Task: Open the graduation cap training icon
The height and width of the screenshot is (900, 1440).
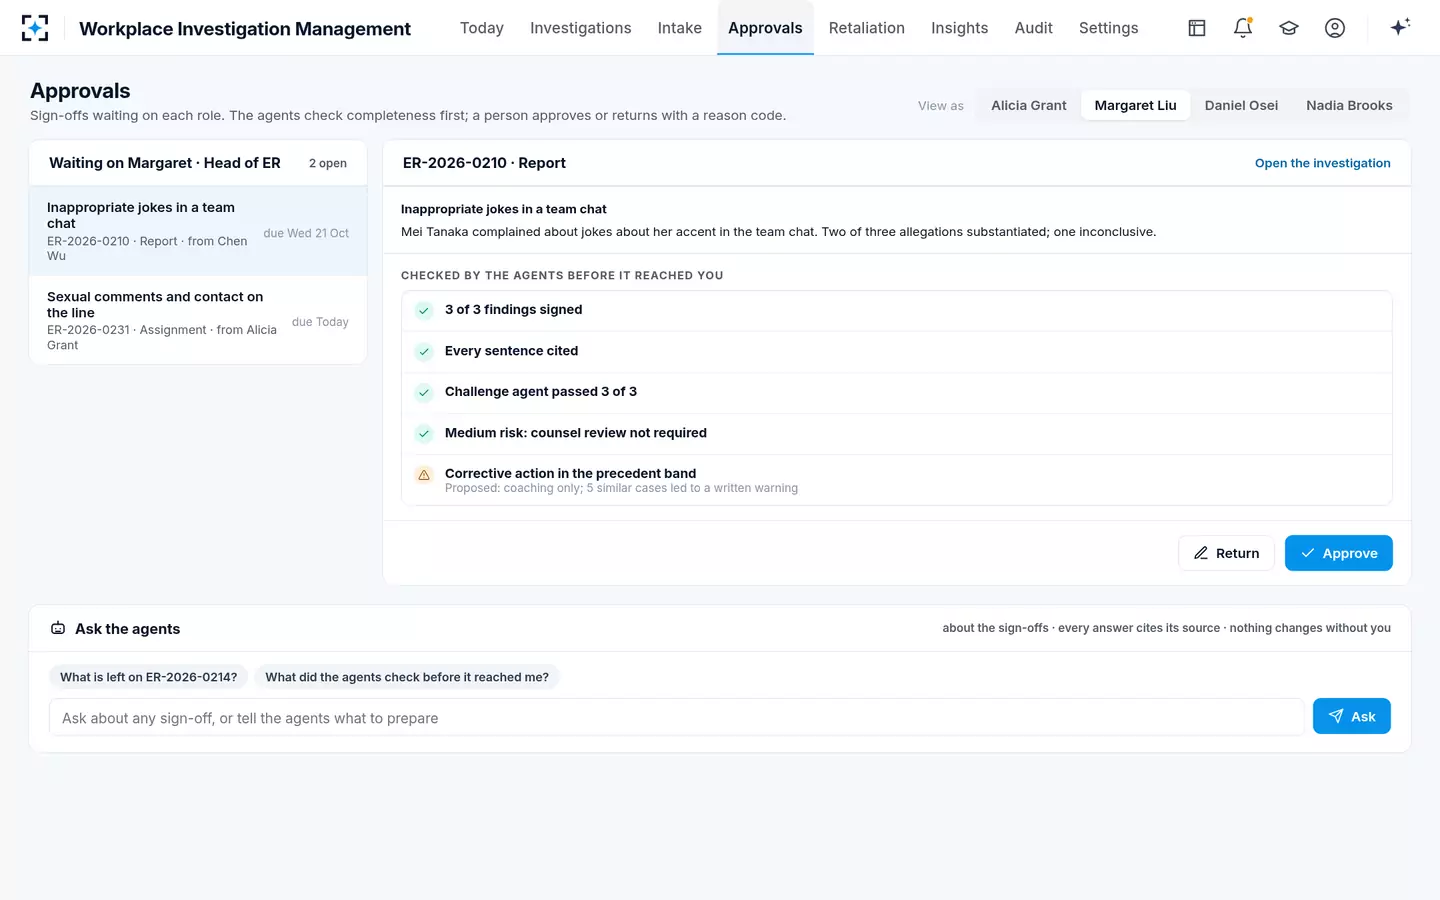Action: tap(1289, 28)
